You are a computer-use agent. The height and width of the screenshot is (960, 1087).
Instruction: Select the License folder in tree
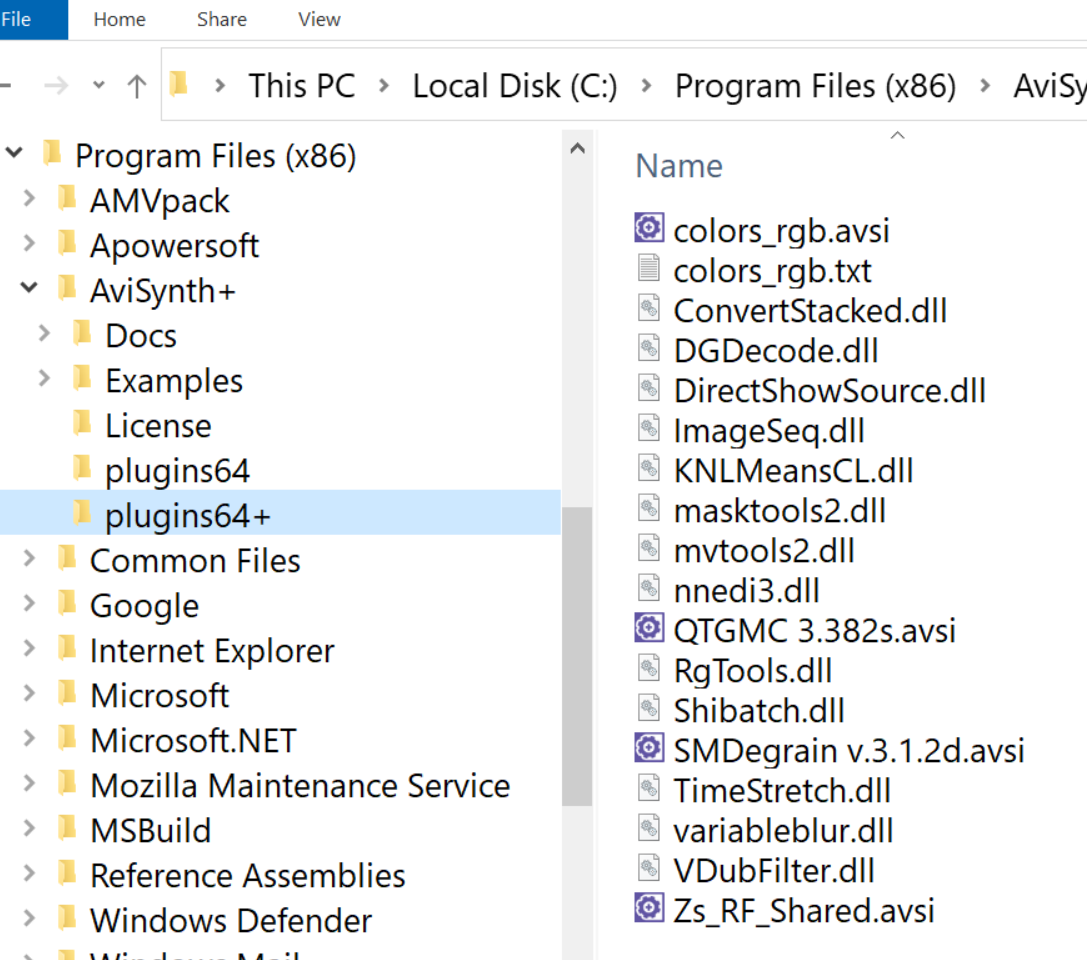tap(158, 426)
